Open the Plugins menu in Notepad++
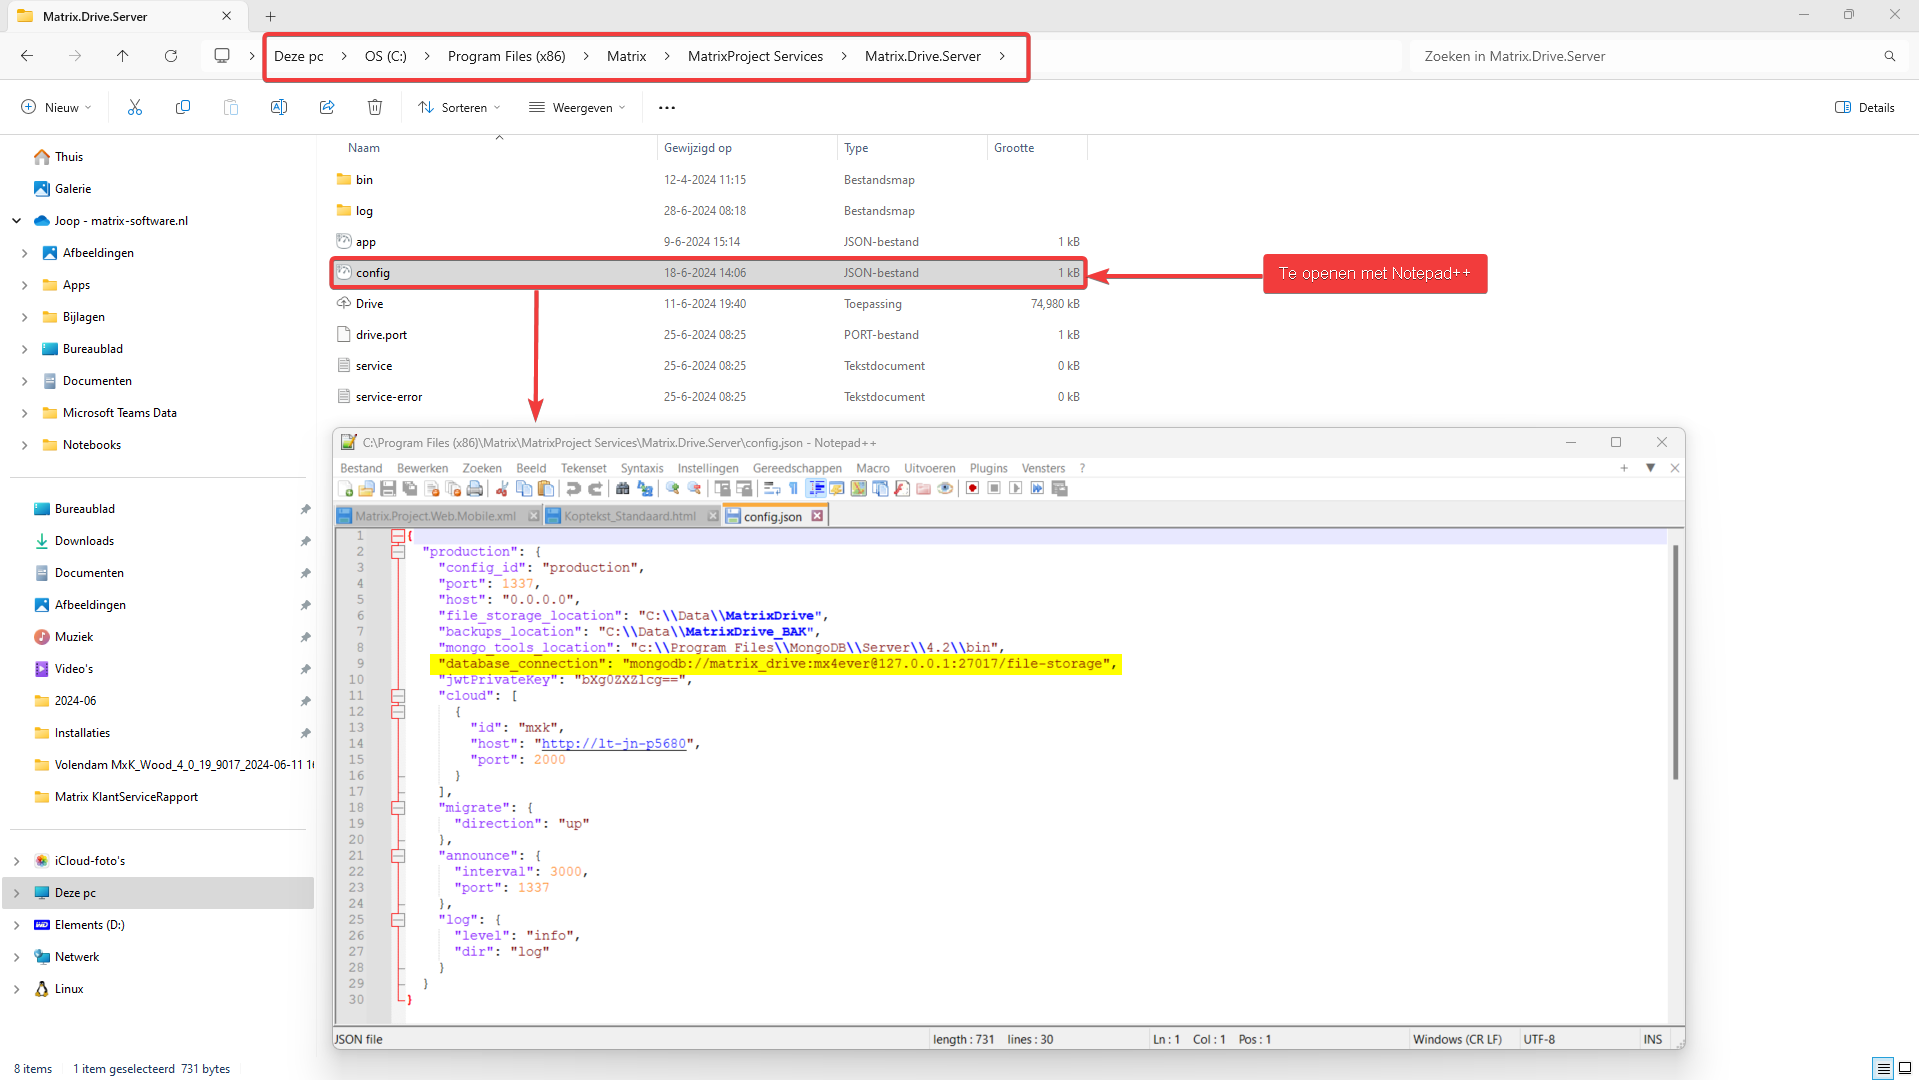1919x1080 pixels. coord(988,468)
